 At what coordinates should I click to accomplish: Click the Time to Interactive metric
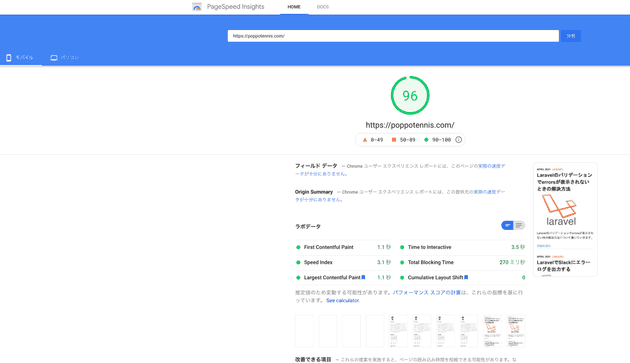coord(462,247)
